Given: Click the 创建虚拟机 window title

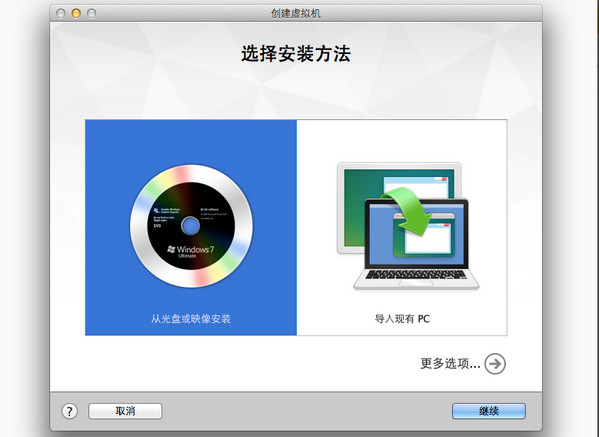Looking at the screenshot, I should 296,13.
